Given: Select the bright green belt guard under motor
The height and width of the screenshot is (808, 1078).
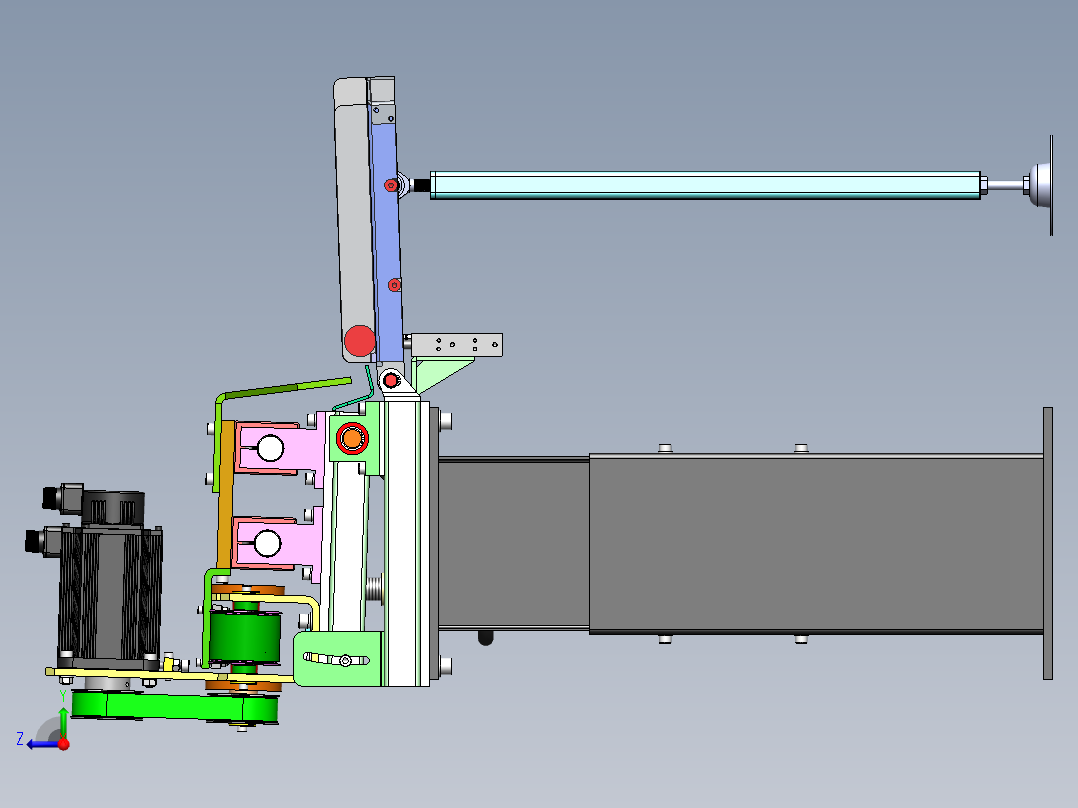Looking at the screenshot, I should [x=175, y=708].
